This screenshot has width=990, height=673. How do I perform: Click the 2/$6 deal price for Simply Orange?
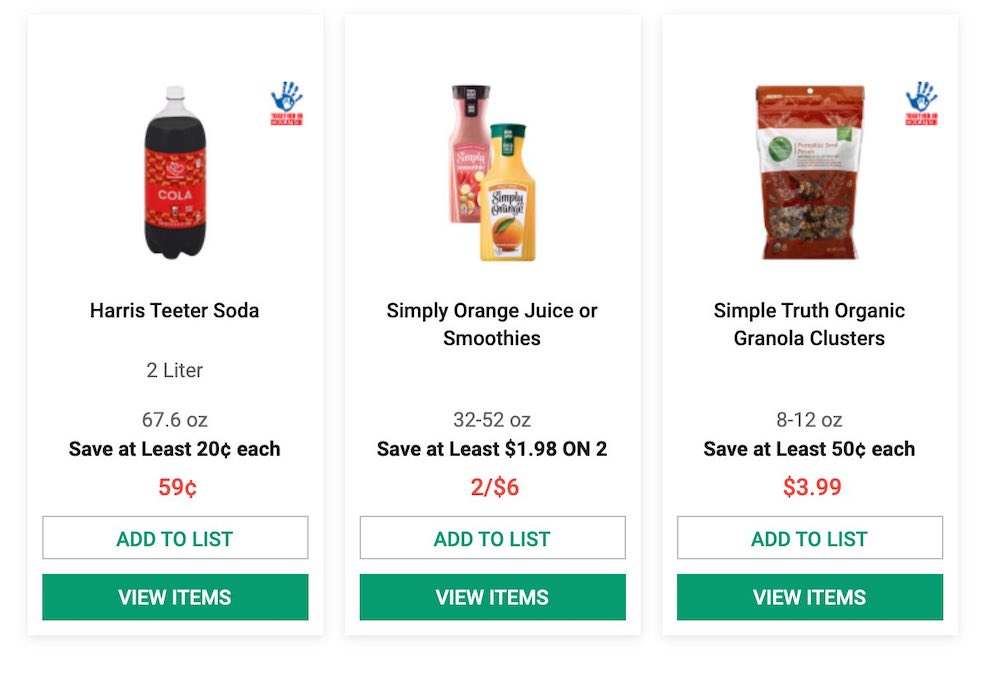coord(492,487)
